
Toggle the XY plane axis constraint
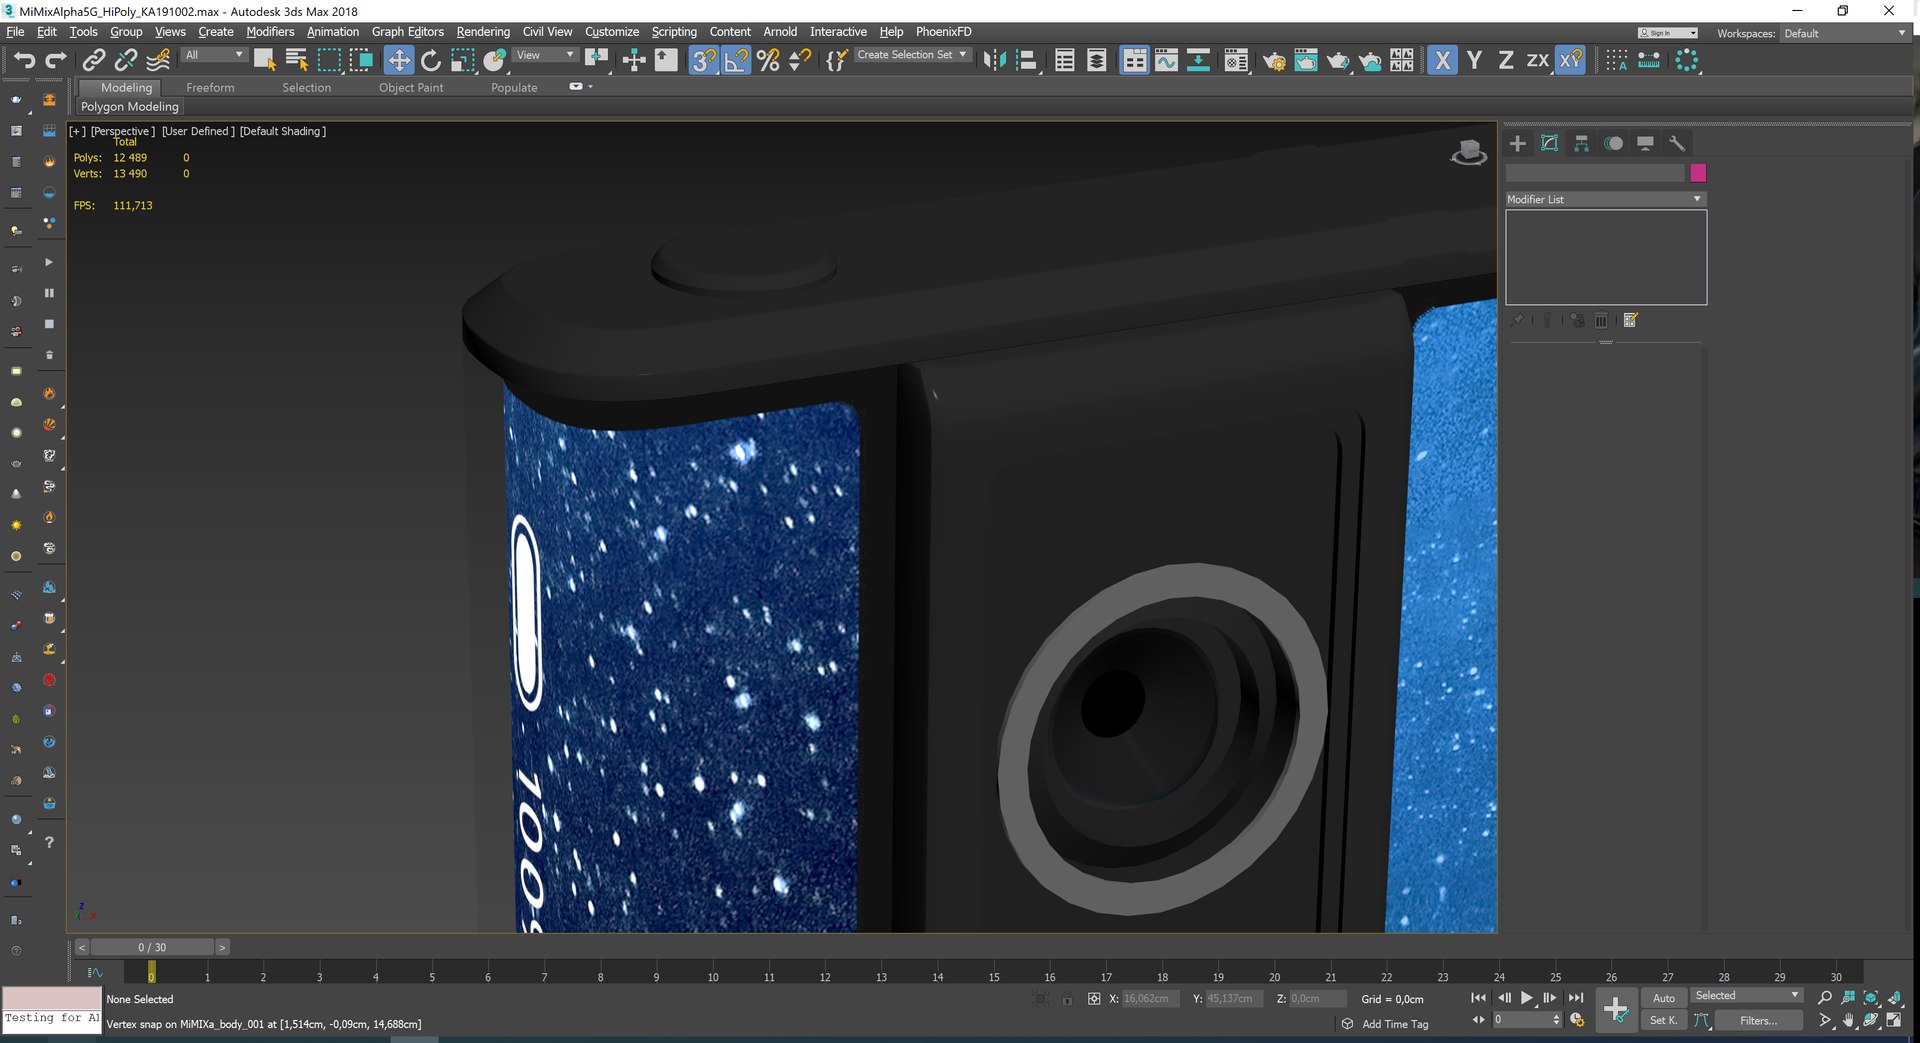(x=1571, y=60)
